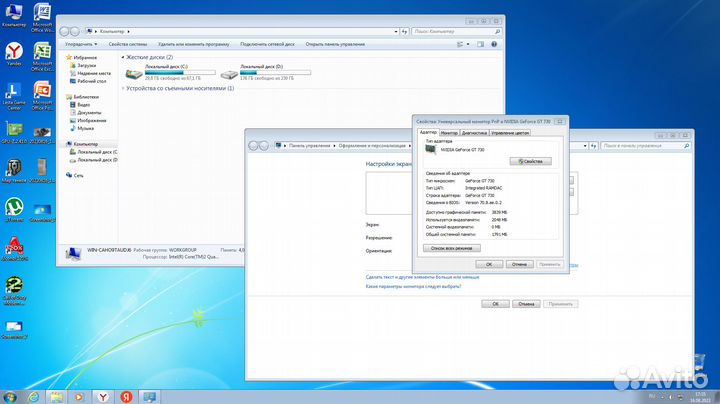The height and width of the screenshot is (404, 720).
Task: Launch Microsoft Office PowerPoint desktop shortcut
Action: click(x=42, y=95)
